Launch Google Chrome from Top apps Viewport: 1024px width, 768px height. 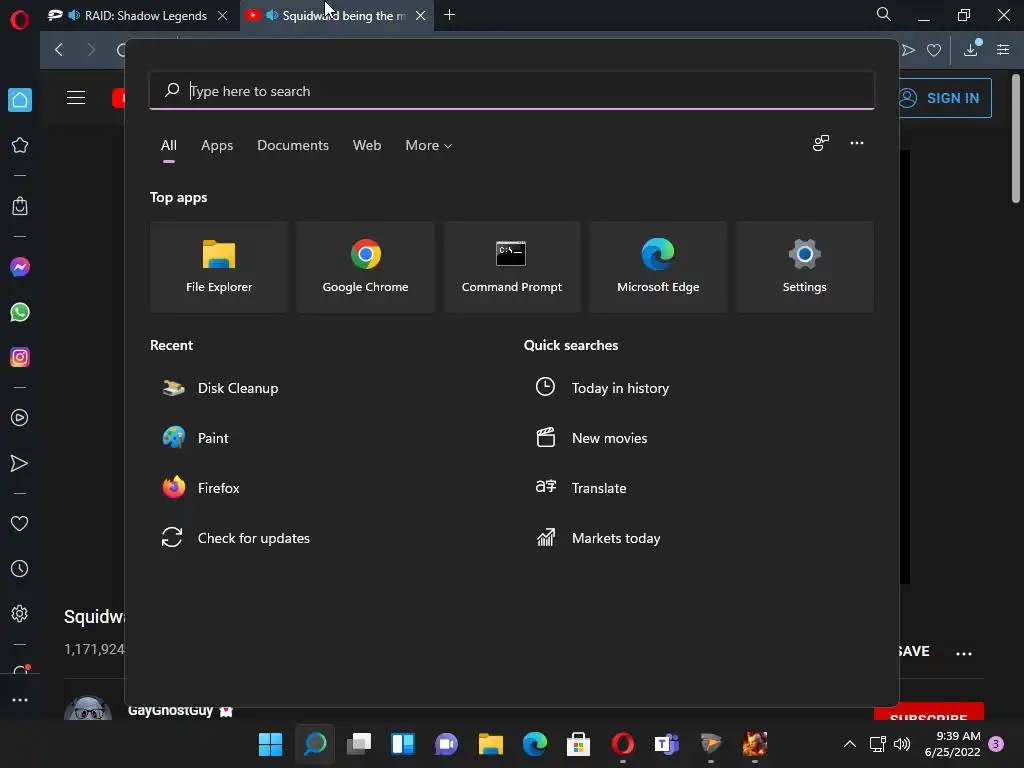[365, 266]
